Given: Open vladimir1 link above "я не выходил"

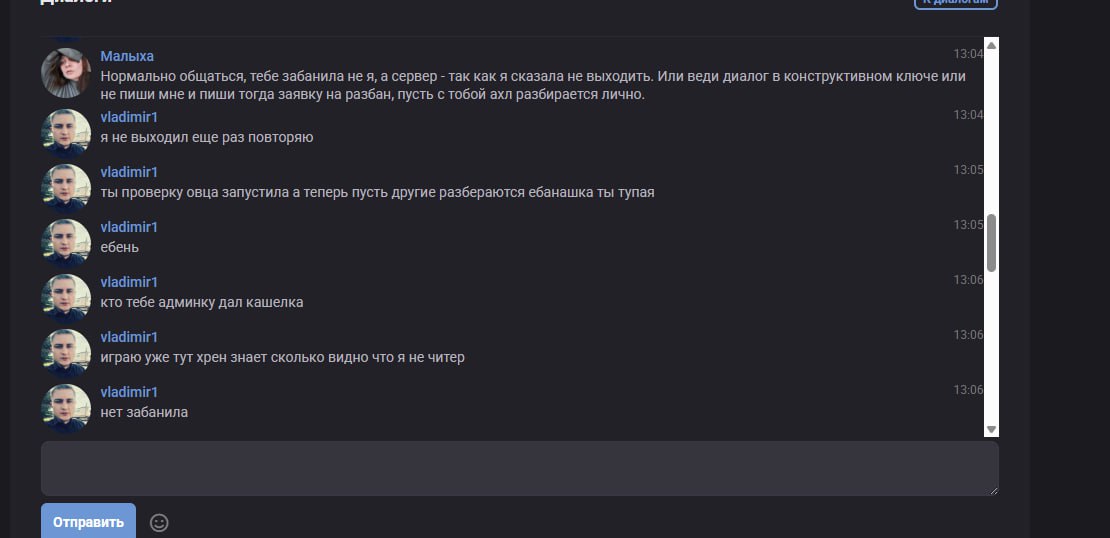Looking at the screenshot, I should pyautogui.click(x=129, y=117).
